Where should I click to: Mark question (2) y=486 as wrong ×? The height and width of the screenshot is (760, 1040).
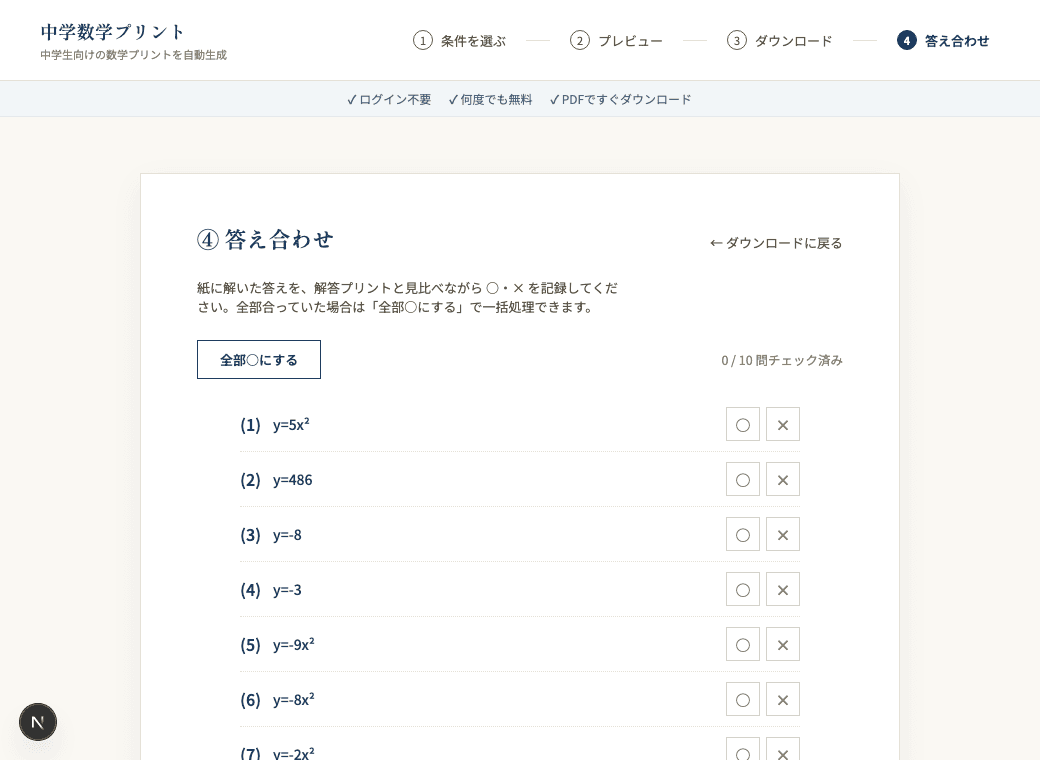point(783,479)
